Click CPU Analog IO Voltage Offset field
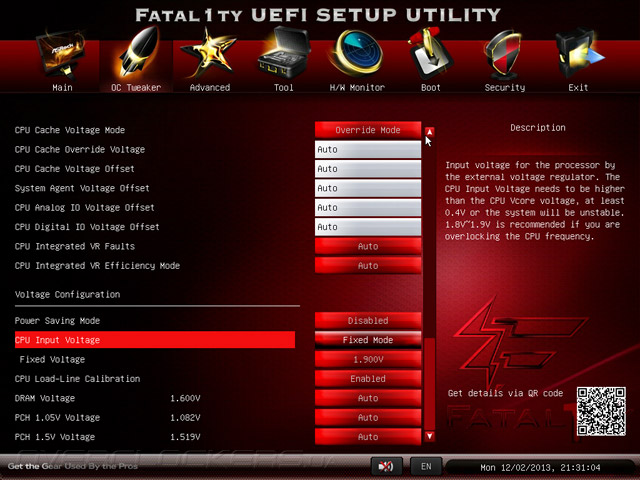The width and height of the screenshot is (640, 480). pos(368,207)
